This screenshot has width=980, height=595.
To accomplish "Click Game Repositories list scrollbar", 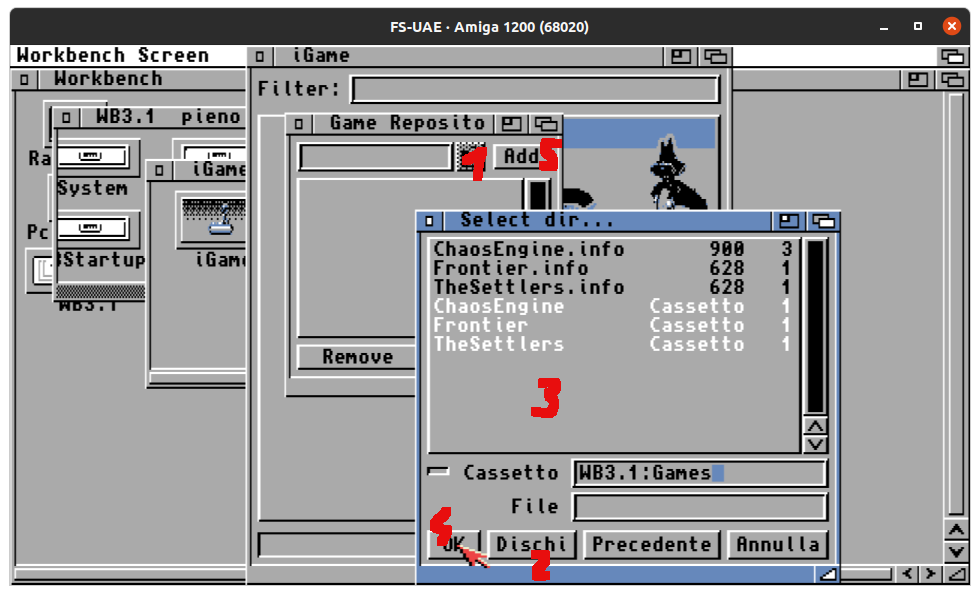I will click(x=536, y=194).
